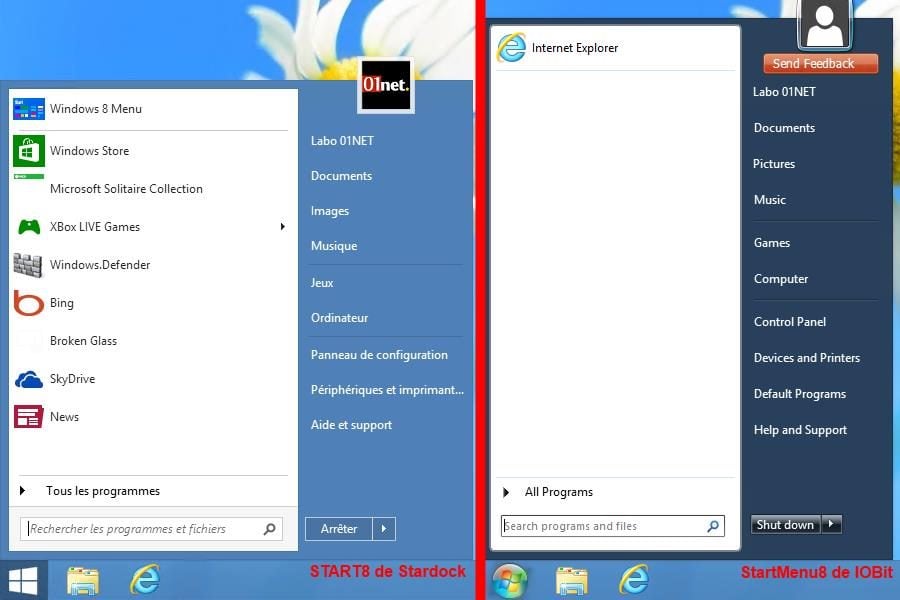Click the Send Feedback button

[x=820, y=64]
